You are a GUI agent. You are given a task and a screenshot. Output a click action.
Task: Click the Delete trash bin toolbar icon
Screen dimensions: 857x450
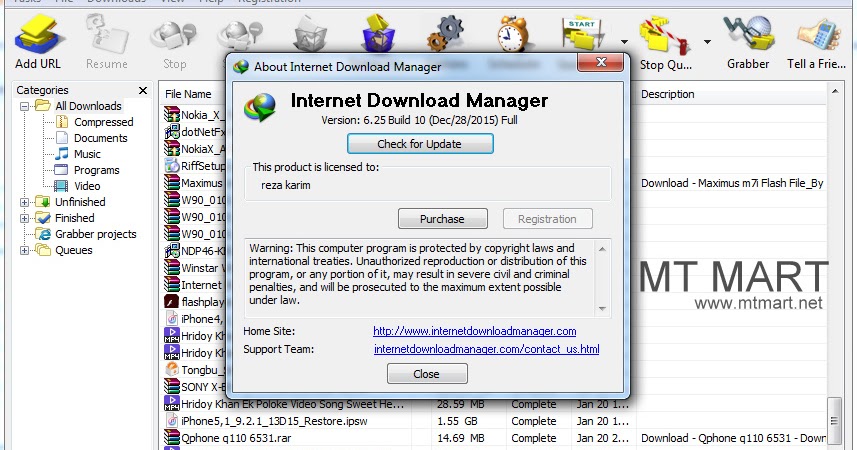310,34
